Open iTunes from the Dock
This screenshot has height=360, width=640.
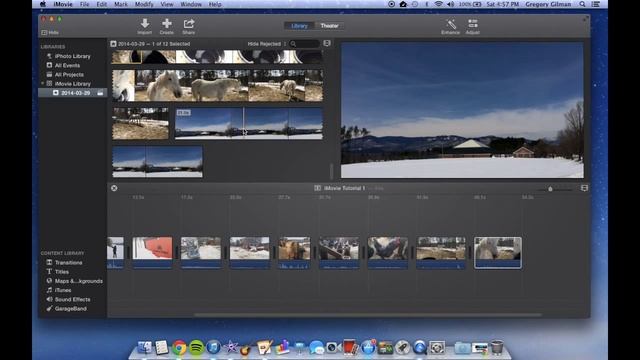coord(213,347)
